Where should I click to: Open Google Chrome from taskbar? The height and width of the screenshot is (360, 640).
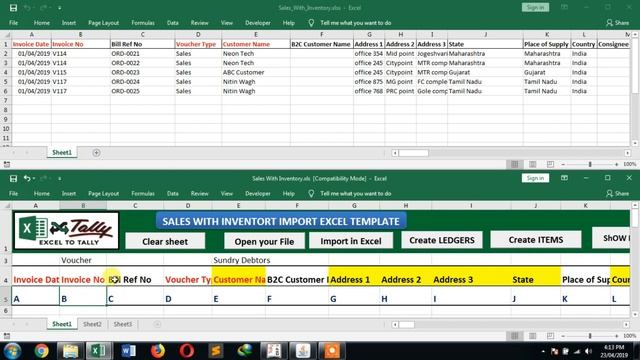click(41, 351)
